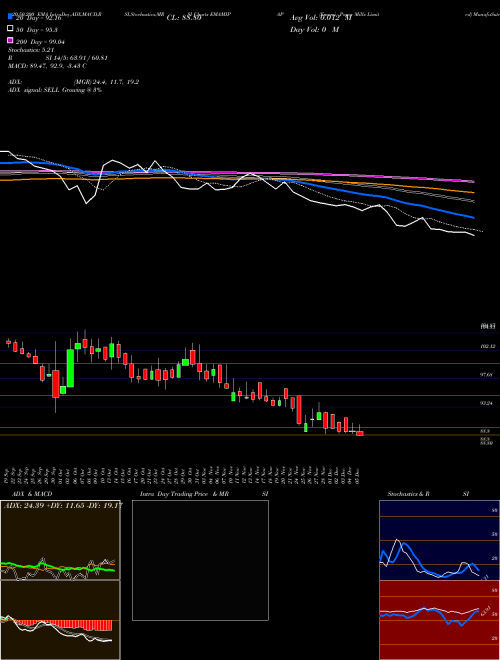Open the blue Stochastics chart panel
This screenshot has width=500, height=660.
439,540
